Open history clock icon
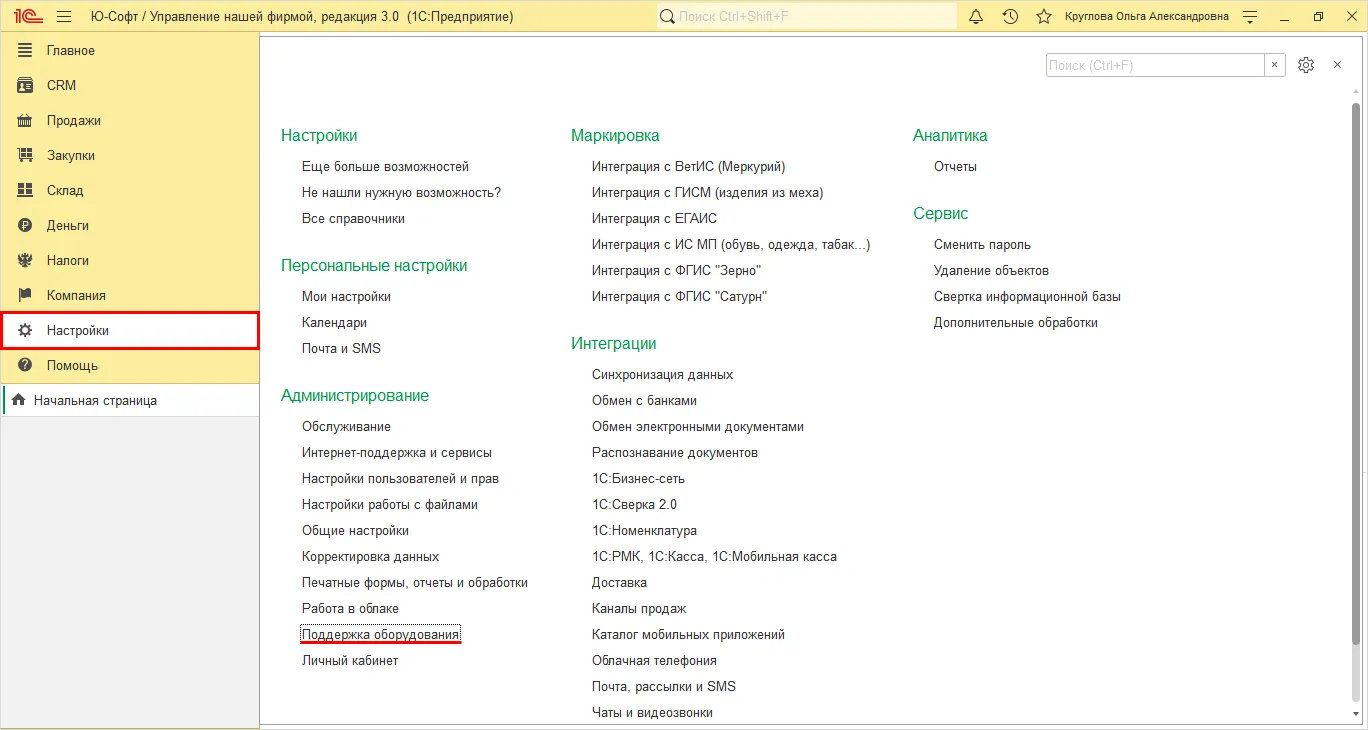The width and height of the screenshot is (1368, 730). pyautogui.click(x=1010, y=16)
